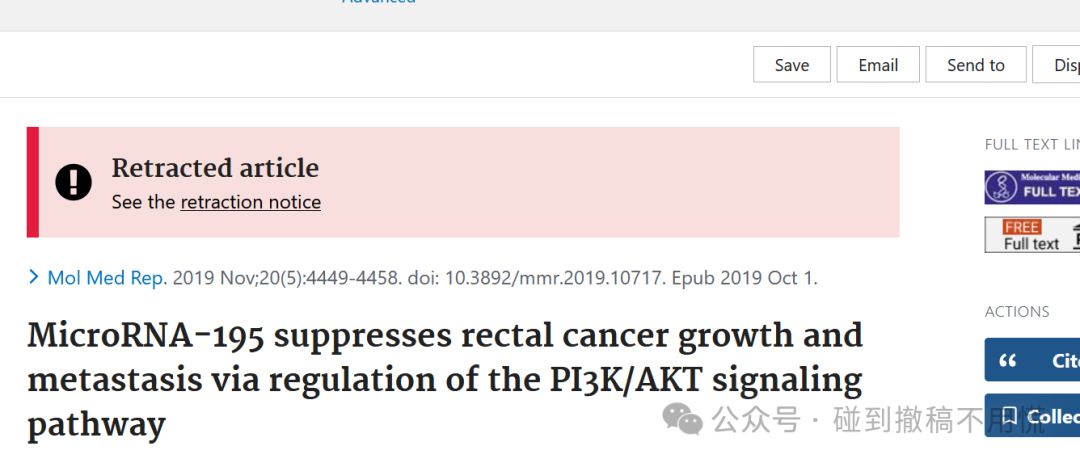Image resolution: width=1080 pixels, height=463 pixels.
Task: Open the partially visible Display options button
Action: (1056, 65)
